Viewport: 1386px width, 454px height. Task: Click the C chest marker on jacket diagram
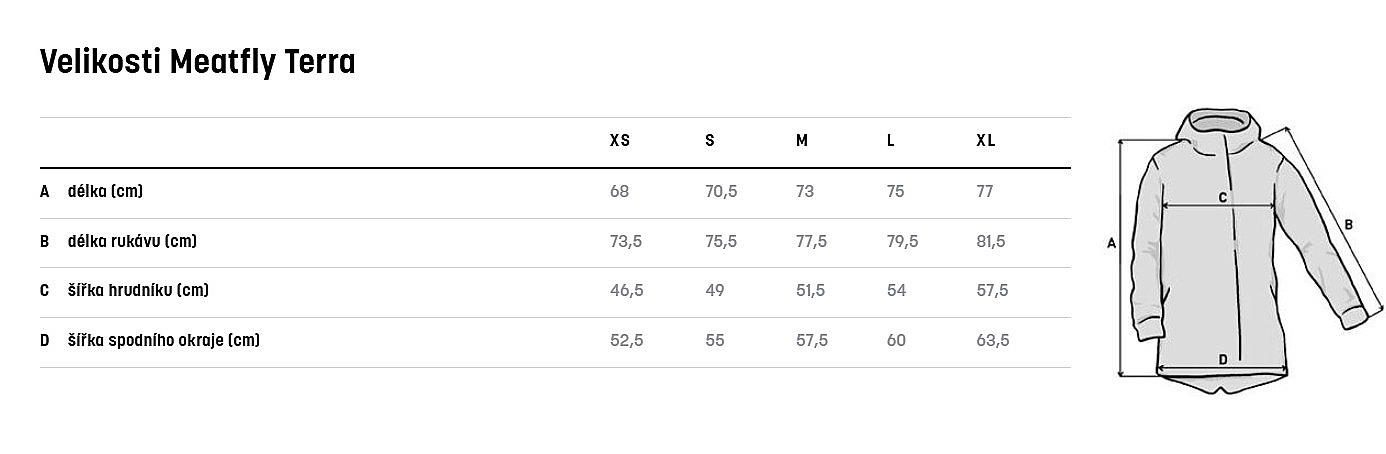[x=1222, y=198]
